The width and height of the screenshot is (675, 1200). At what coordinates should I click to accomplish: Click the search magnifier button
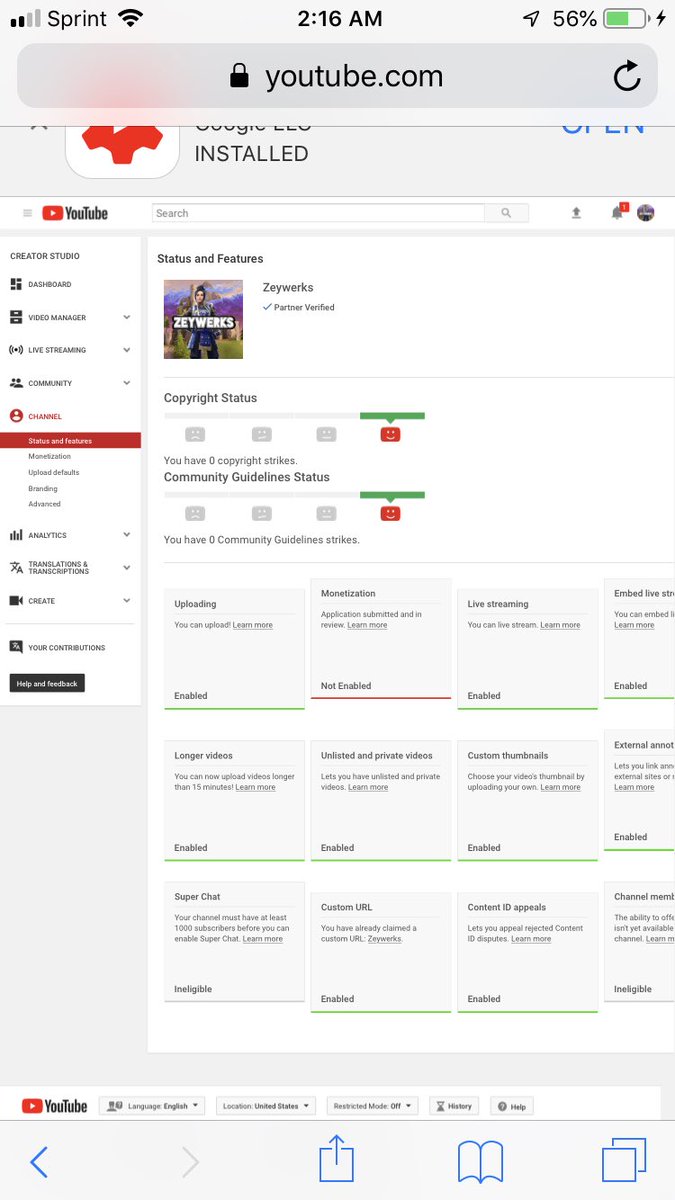click(x=506, y=213)
